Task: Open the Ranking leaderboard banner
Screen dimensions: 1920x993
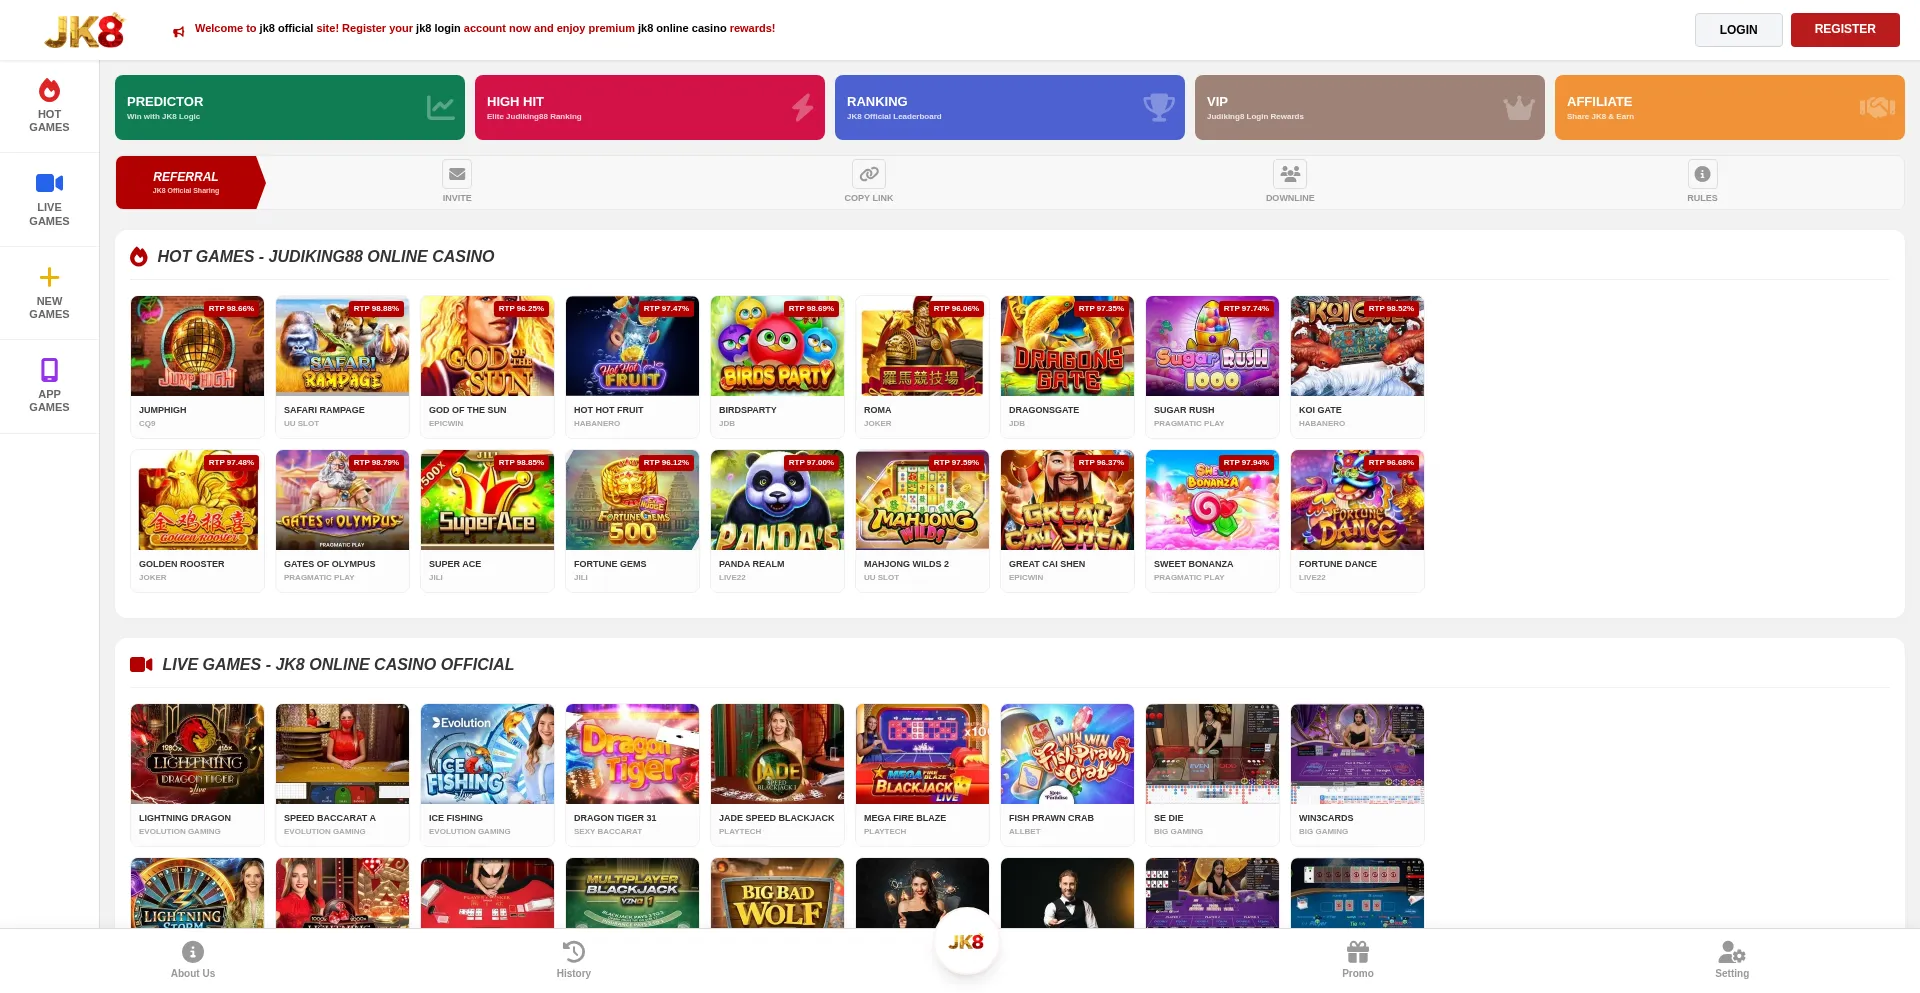Action: coord(1010,107)
